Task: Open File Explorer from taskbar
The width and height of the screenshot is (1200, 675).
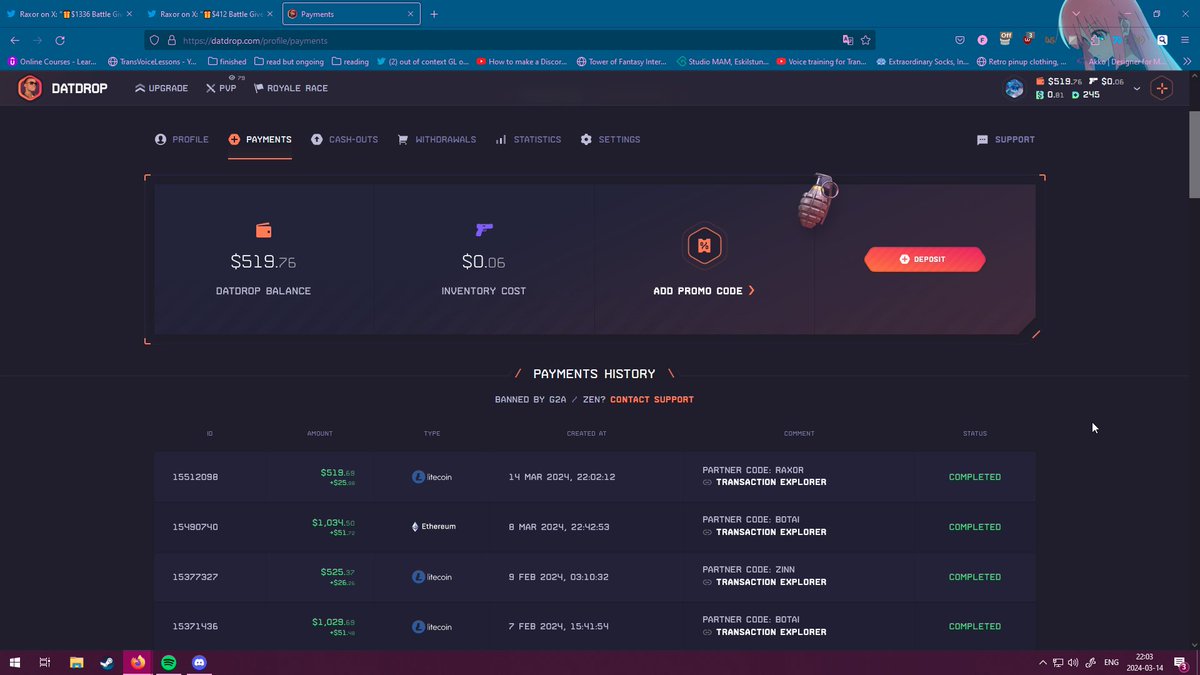Action: click(x=76, y=662)
